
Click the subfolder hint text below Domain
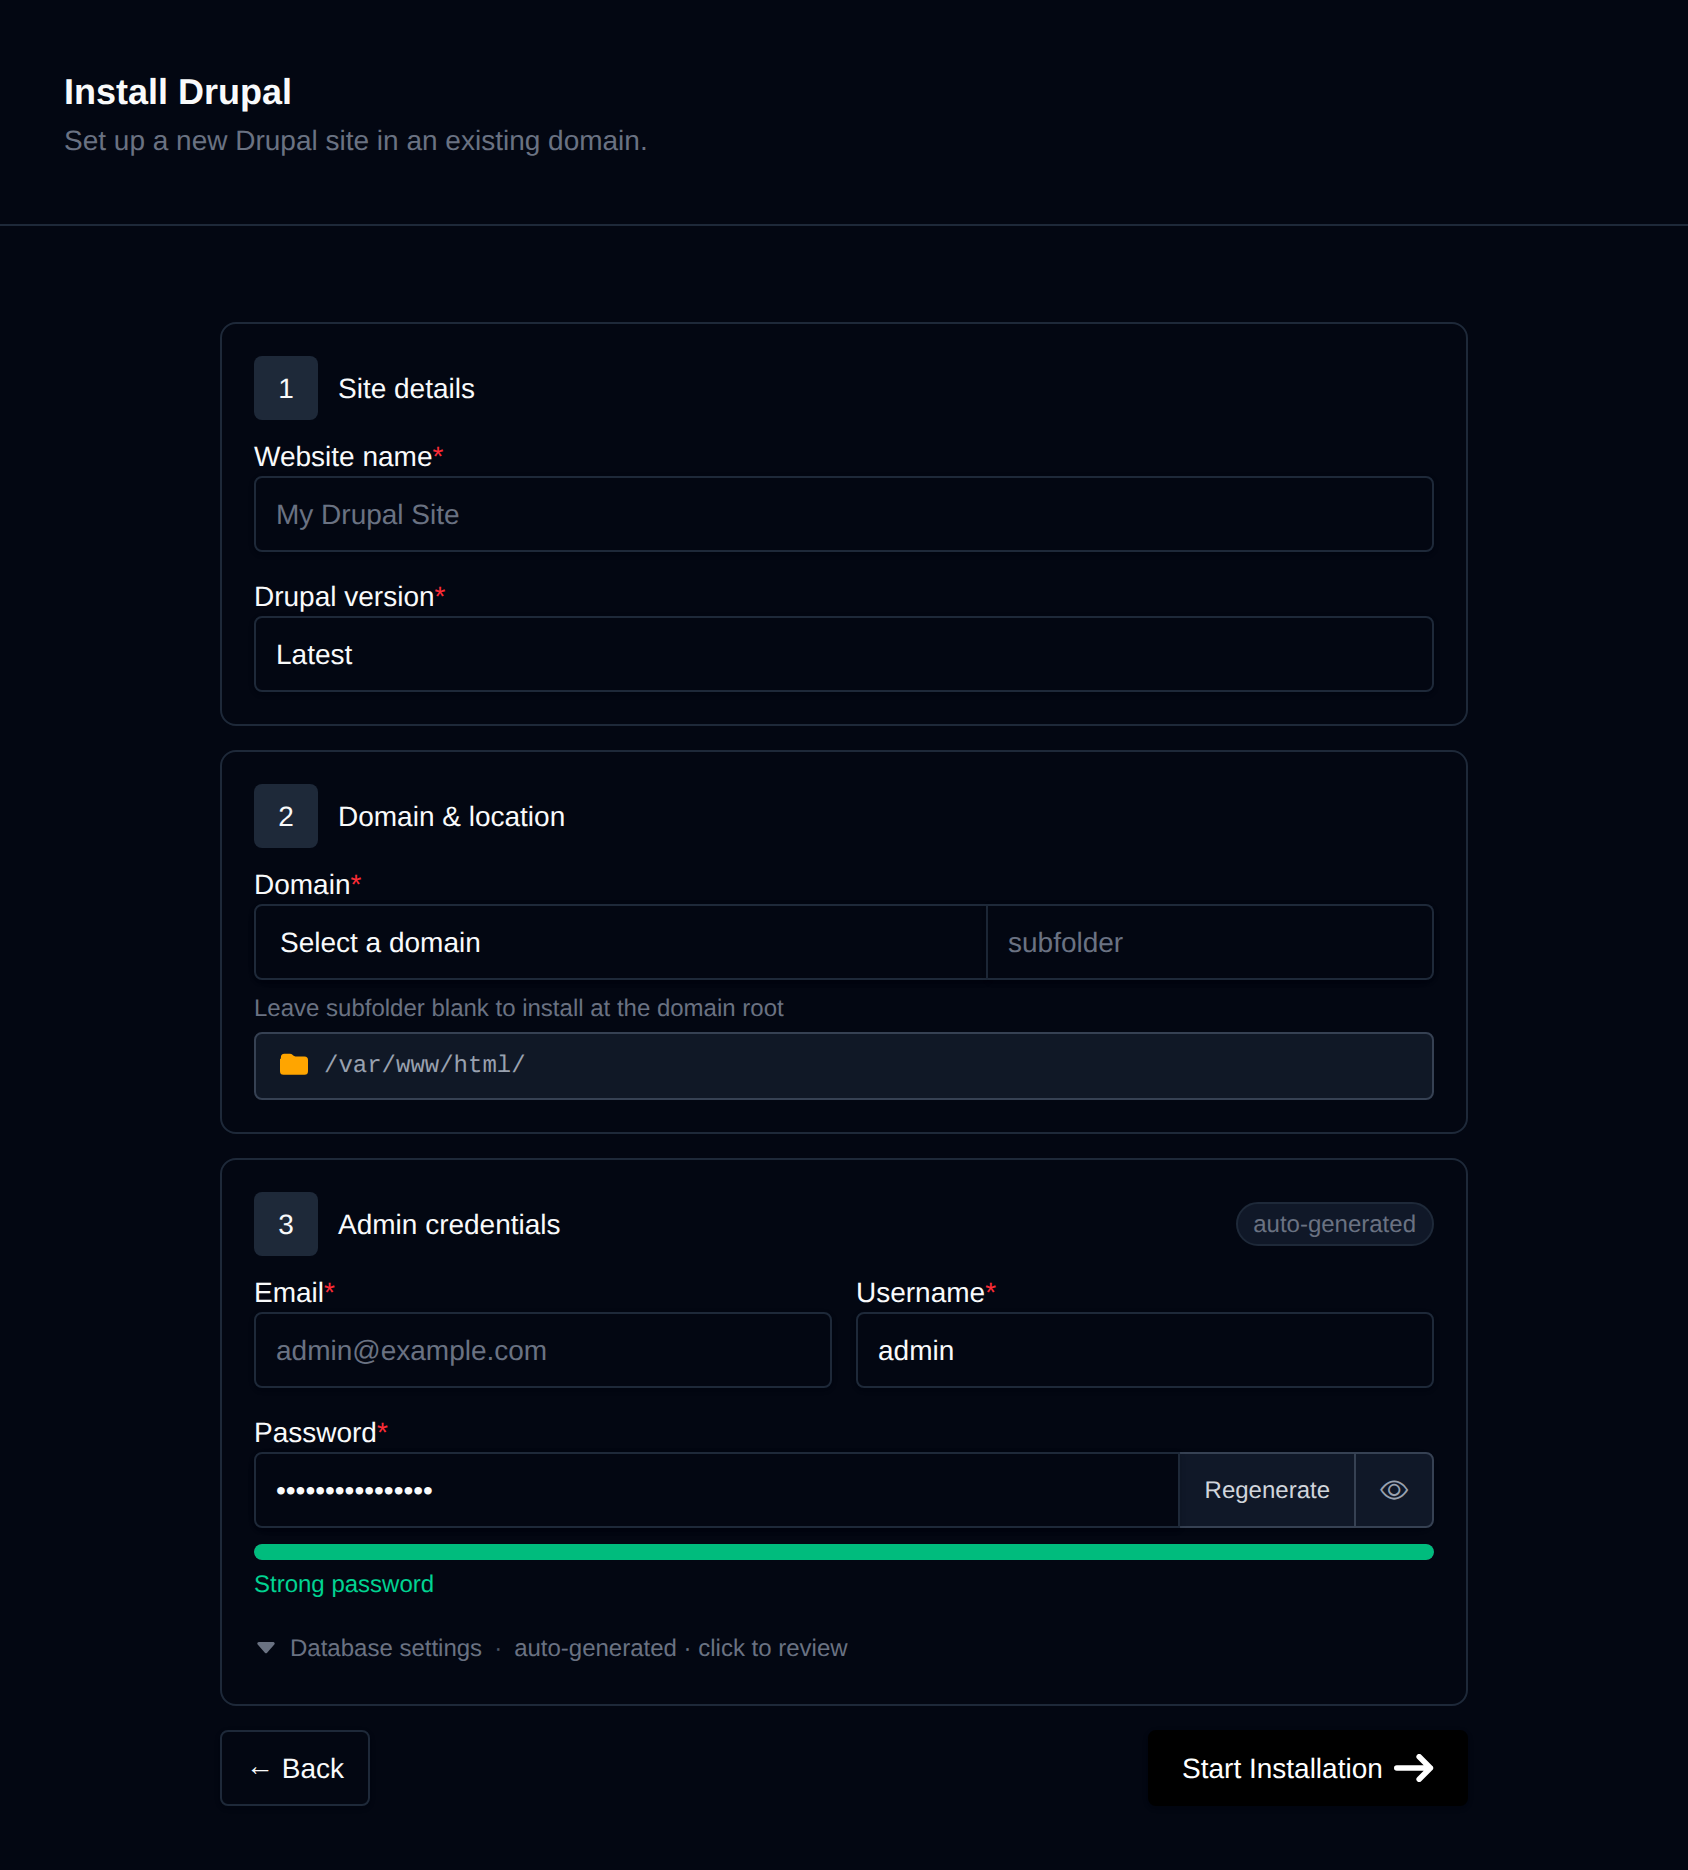[519, 1008]
